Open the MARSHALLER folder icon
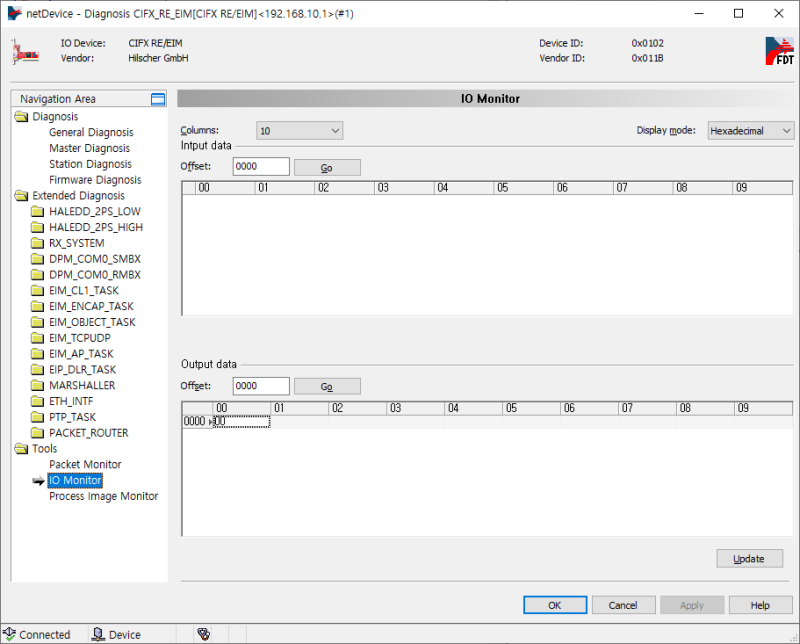This screenshot has height=644, width=800. click(x=37, y=386)
